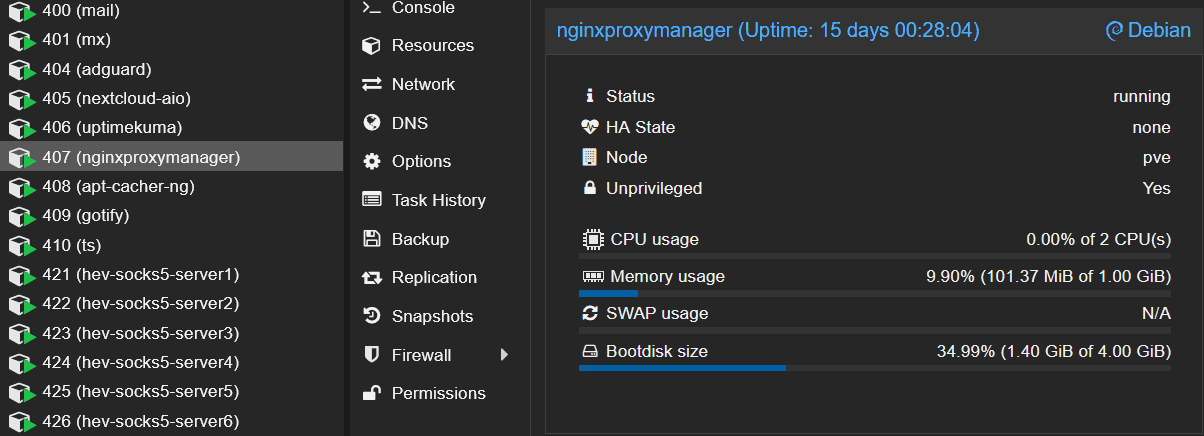
Task: Click the Backup floppy disk icon
Action: pyautogui.click(x=372, y=239)
